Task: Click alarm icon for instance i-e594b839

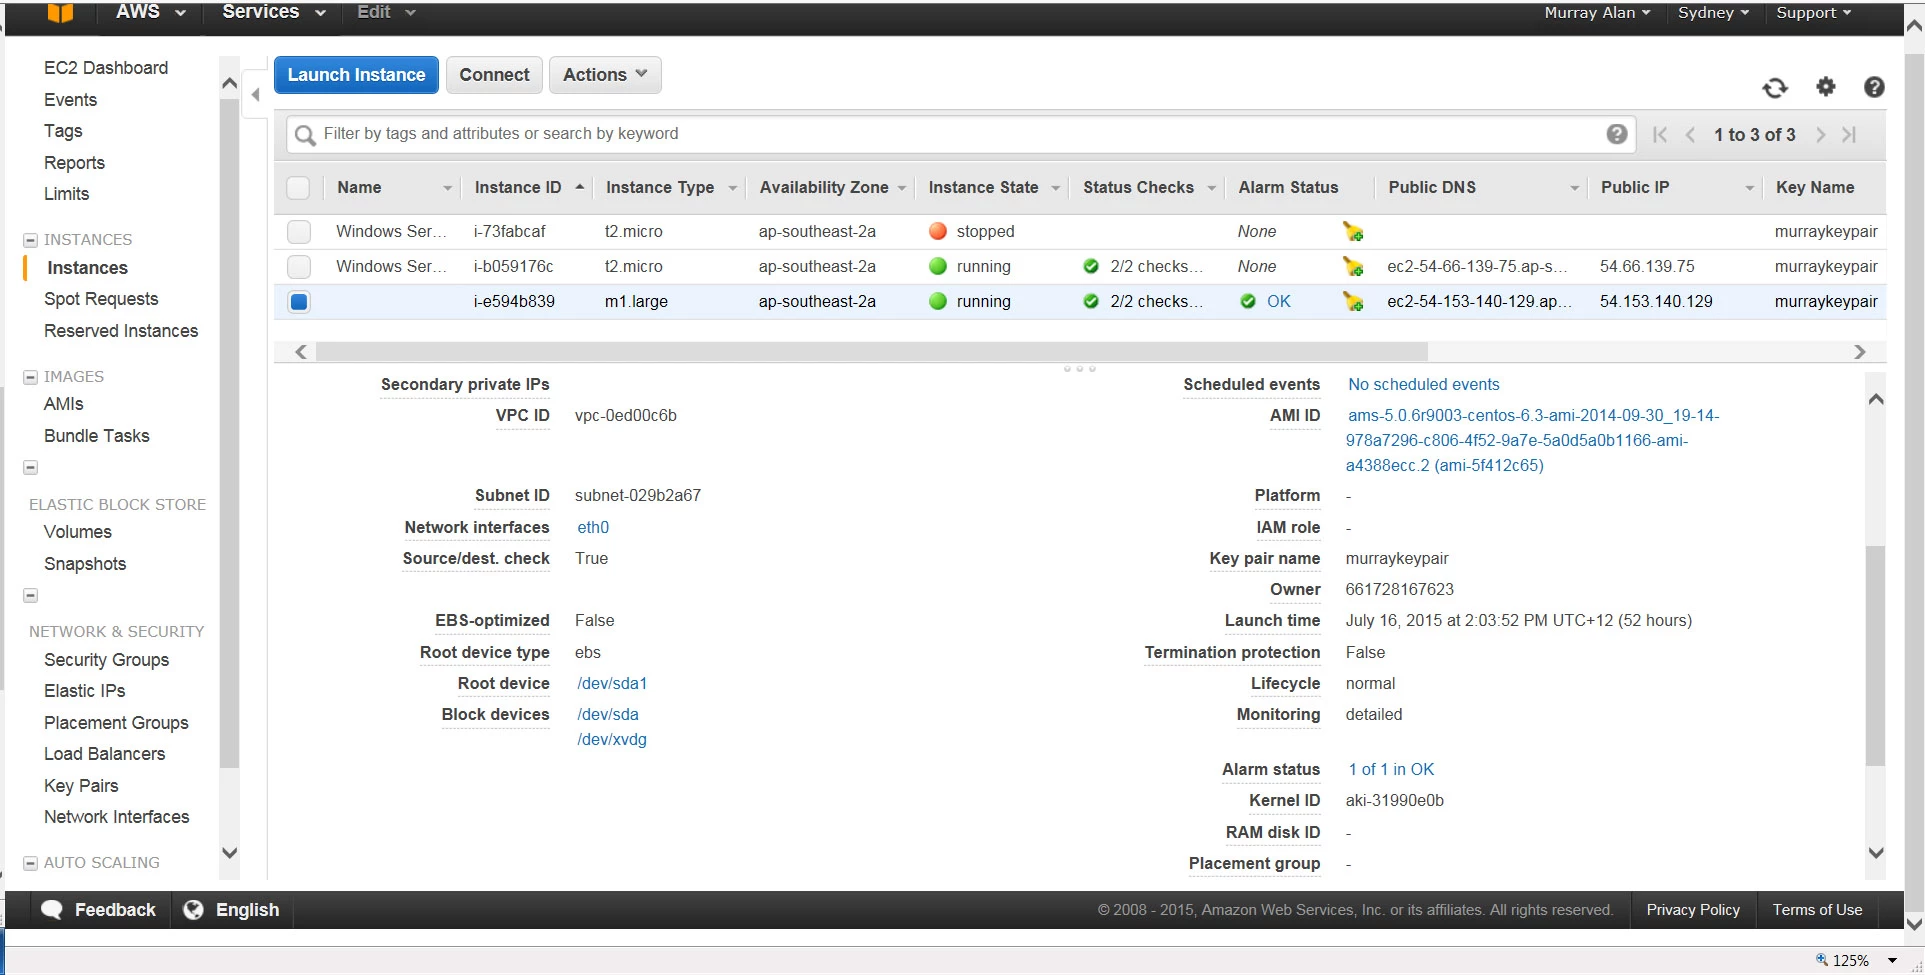Action: coord(1353,302)
